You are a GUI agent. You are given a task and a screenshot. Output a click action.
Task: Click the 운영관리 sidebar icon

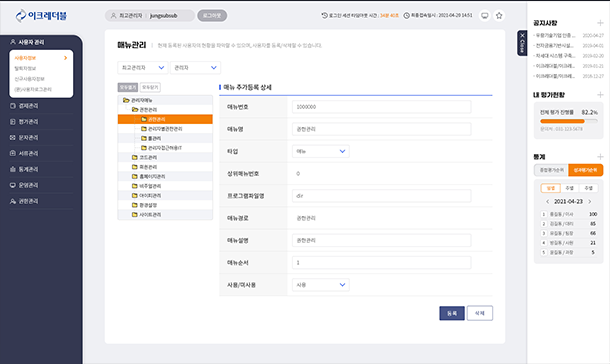[13, 185]
